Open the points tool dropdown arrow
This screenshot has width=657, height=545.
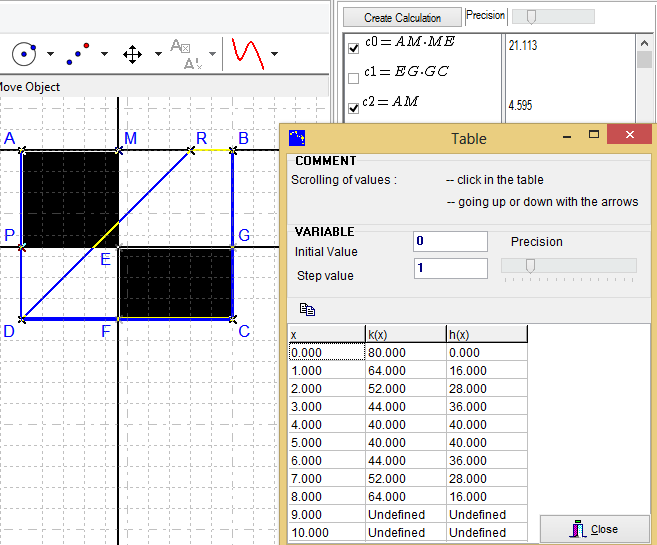104,54
